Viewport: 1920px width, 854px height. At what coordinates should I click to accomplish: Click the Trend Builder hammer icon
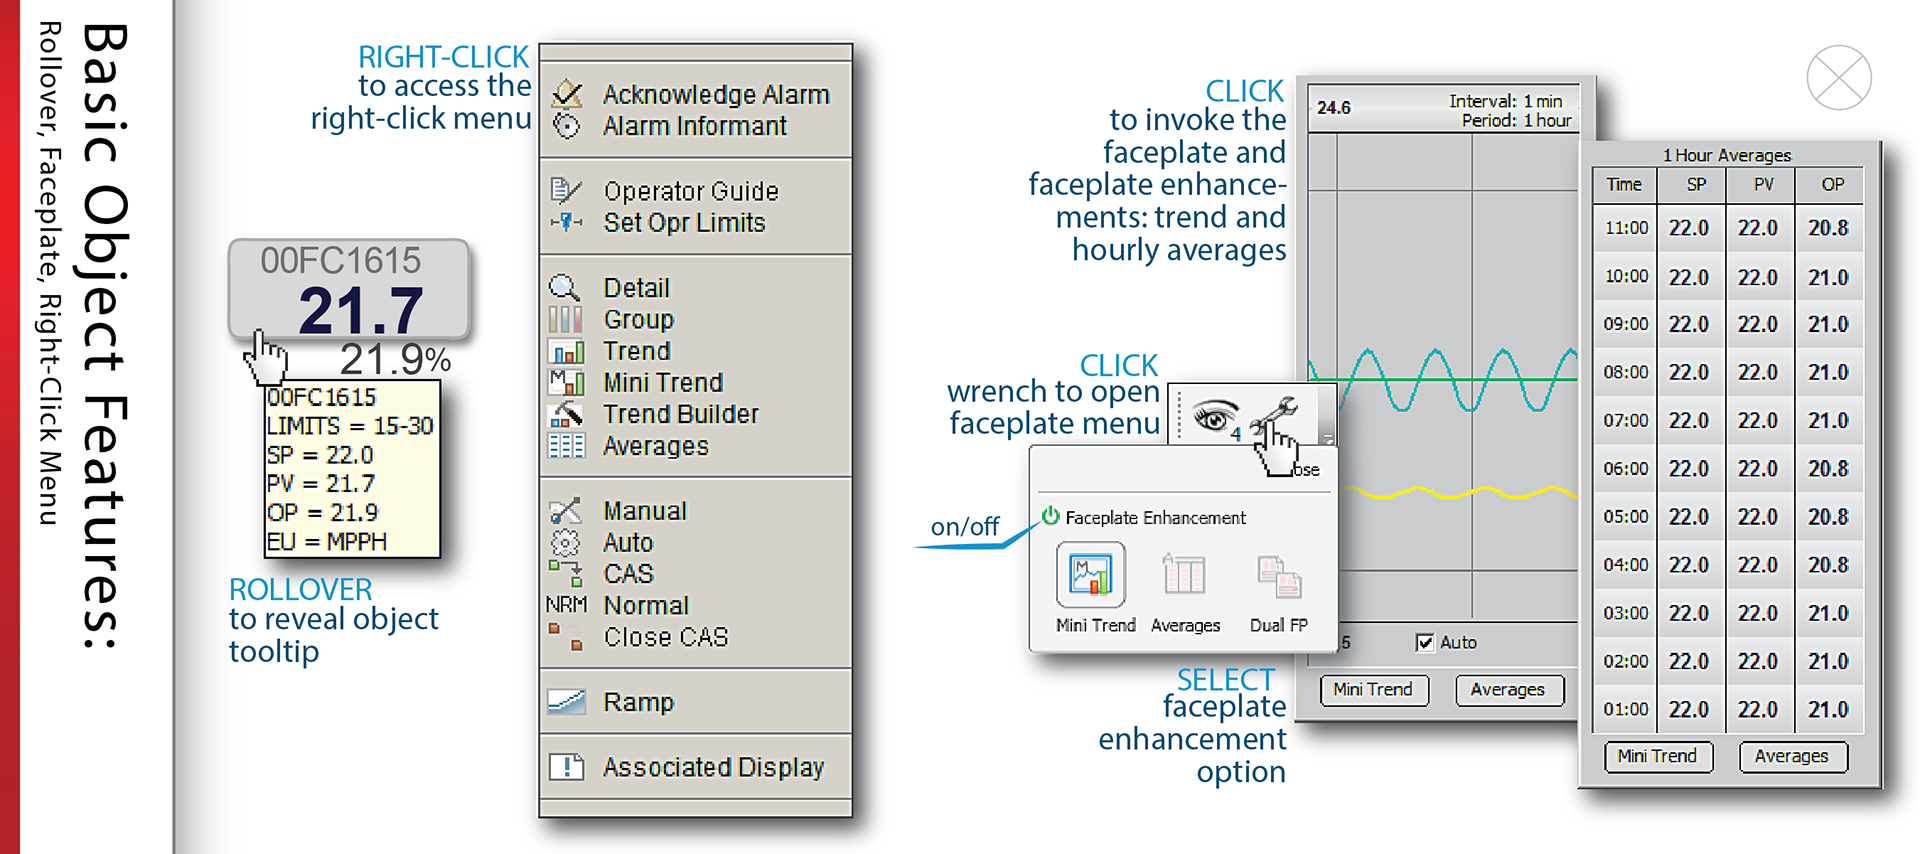click(566, 414)
